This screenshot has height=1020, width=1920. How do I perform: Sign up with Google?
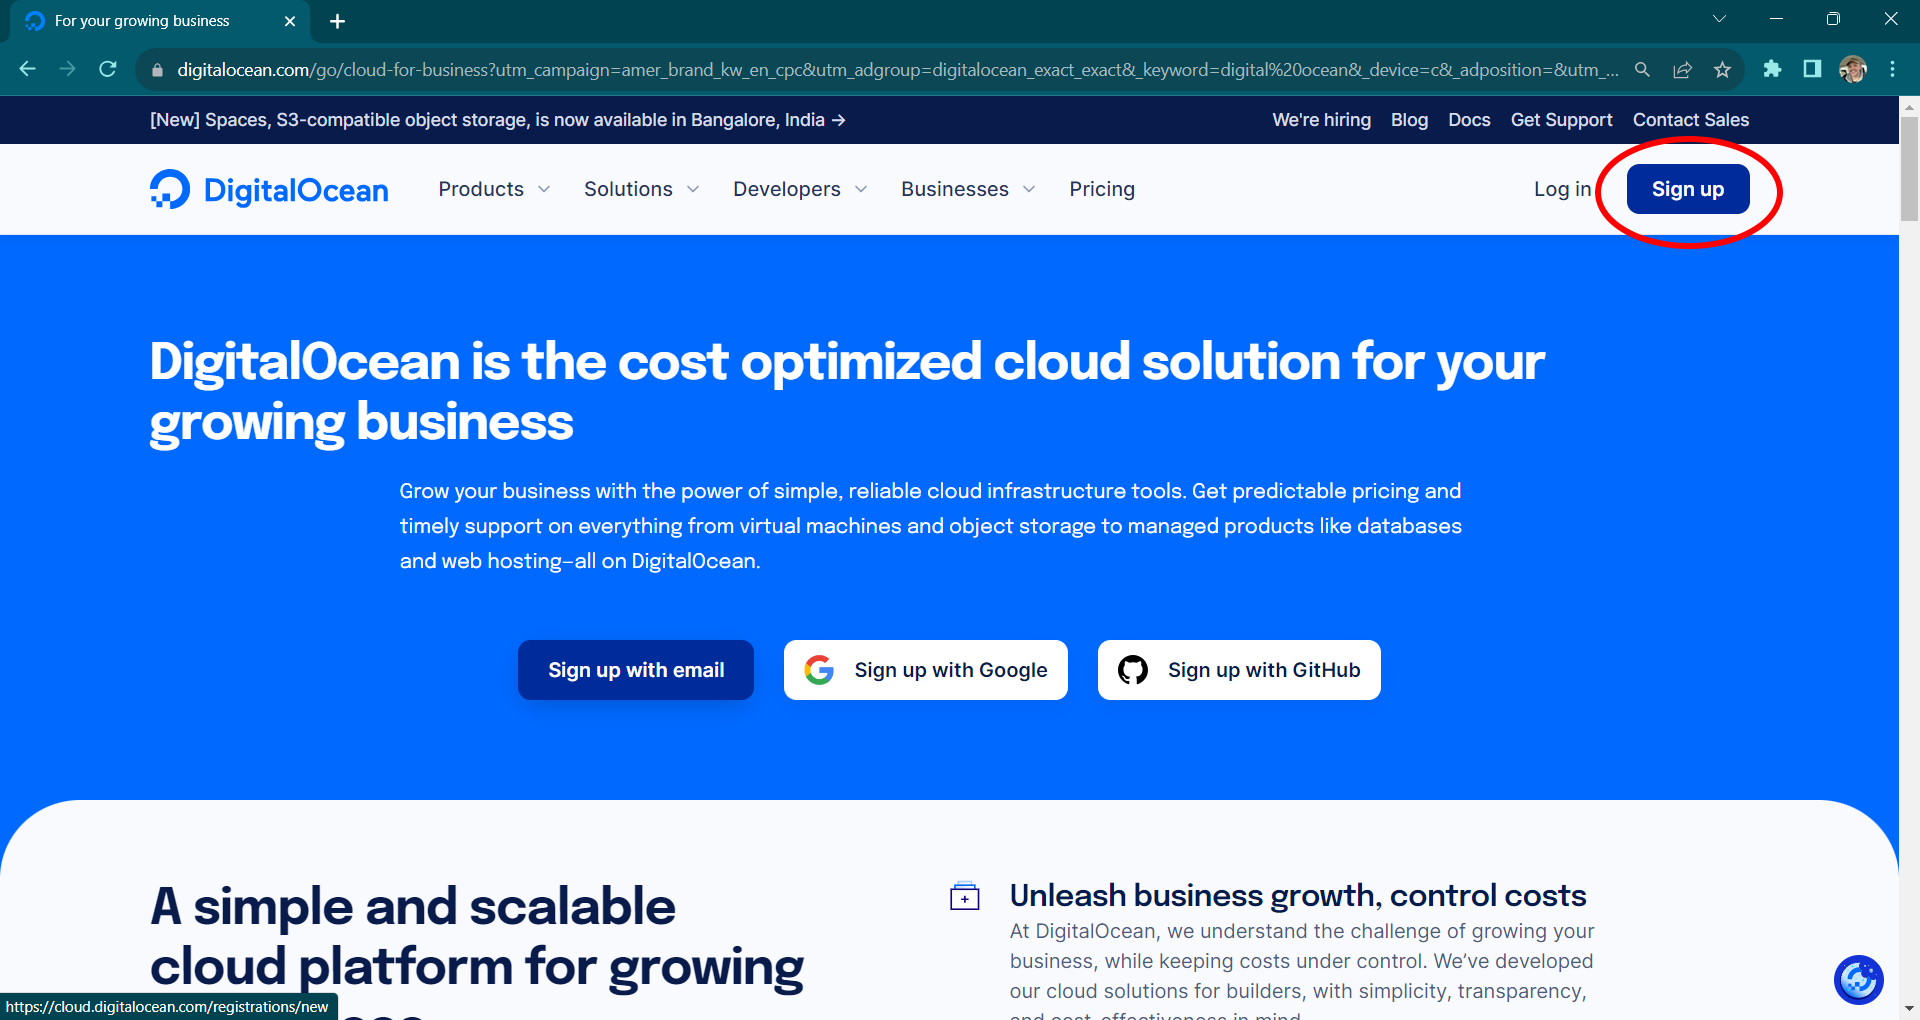926,670
